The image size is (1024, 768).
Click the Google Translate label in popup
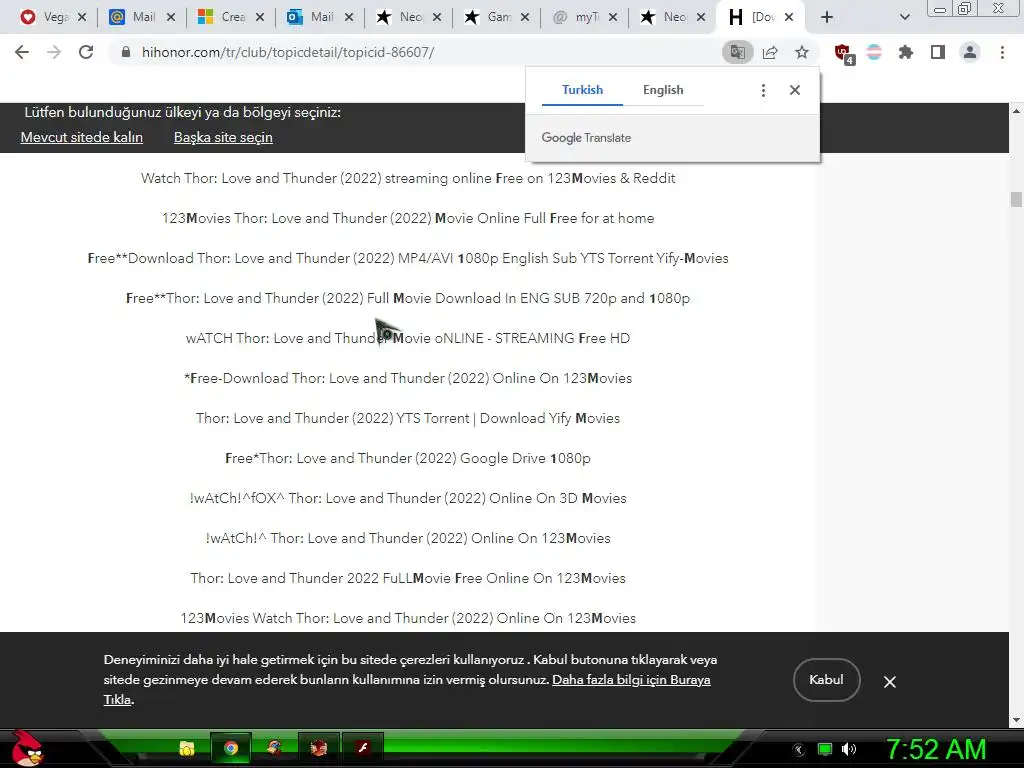(x=586, y=138)
